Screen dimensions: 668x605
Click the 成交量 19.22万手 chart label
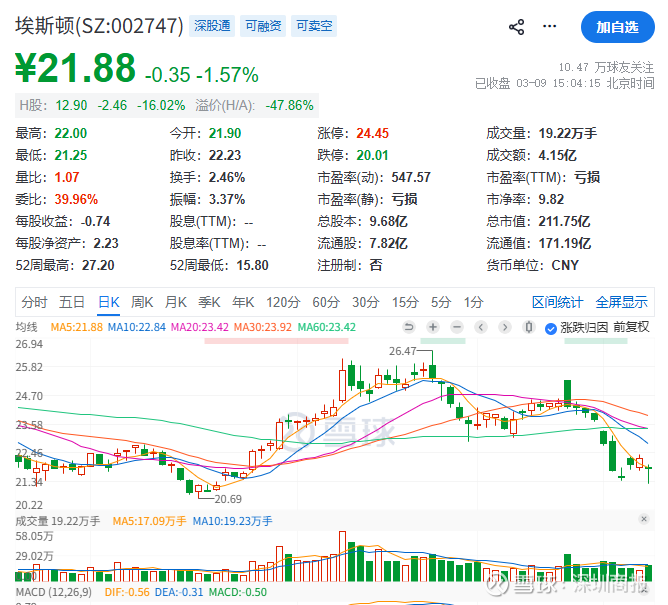coord(58,521)
